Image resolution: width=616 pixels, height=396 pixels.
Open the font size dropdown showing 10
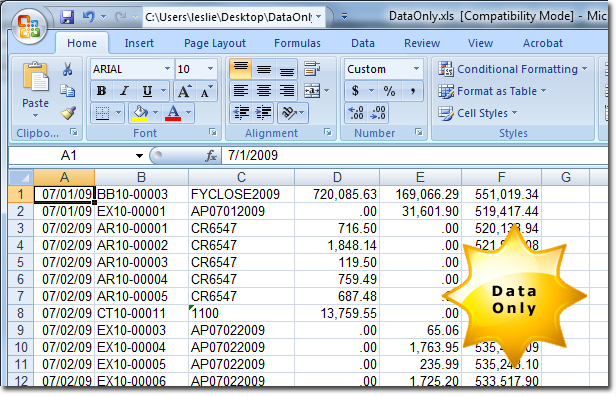[211, 69]
